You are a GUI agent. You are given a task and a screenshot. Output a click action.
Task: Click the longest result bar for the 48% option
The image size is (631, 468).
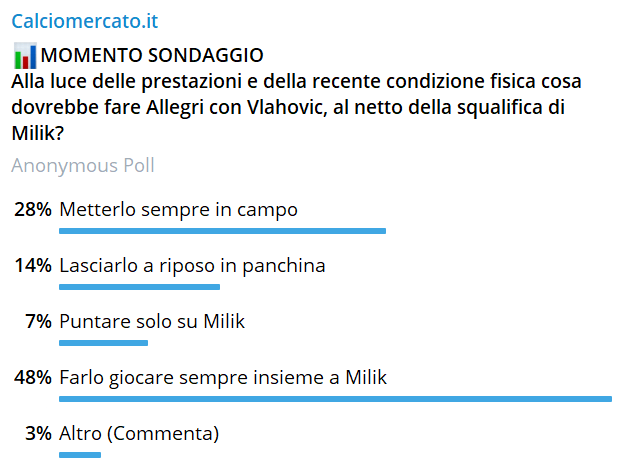point(335,399)
